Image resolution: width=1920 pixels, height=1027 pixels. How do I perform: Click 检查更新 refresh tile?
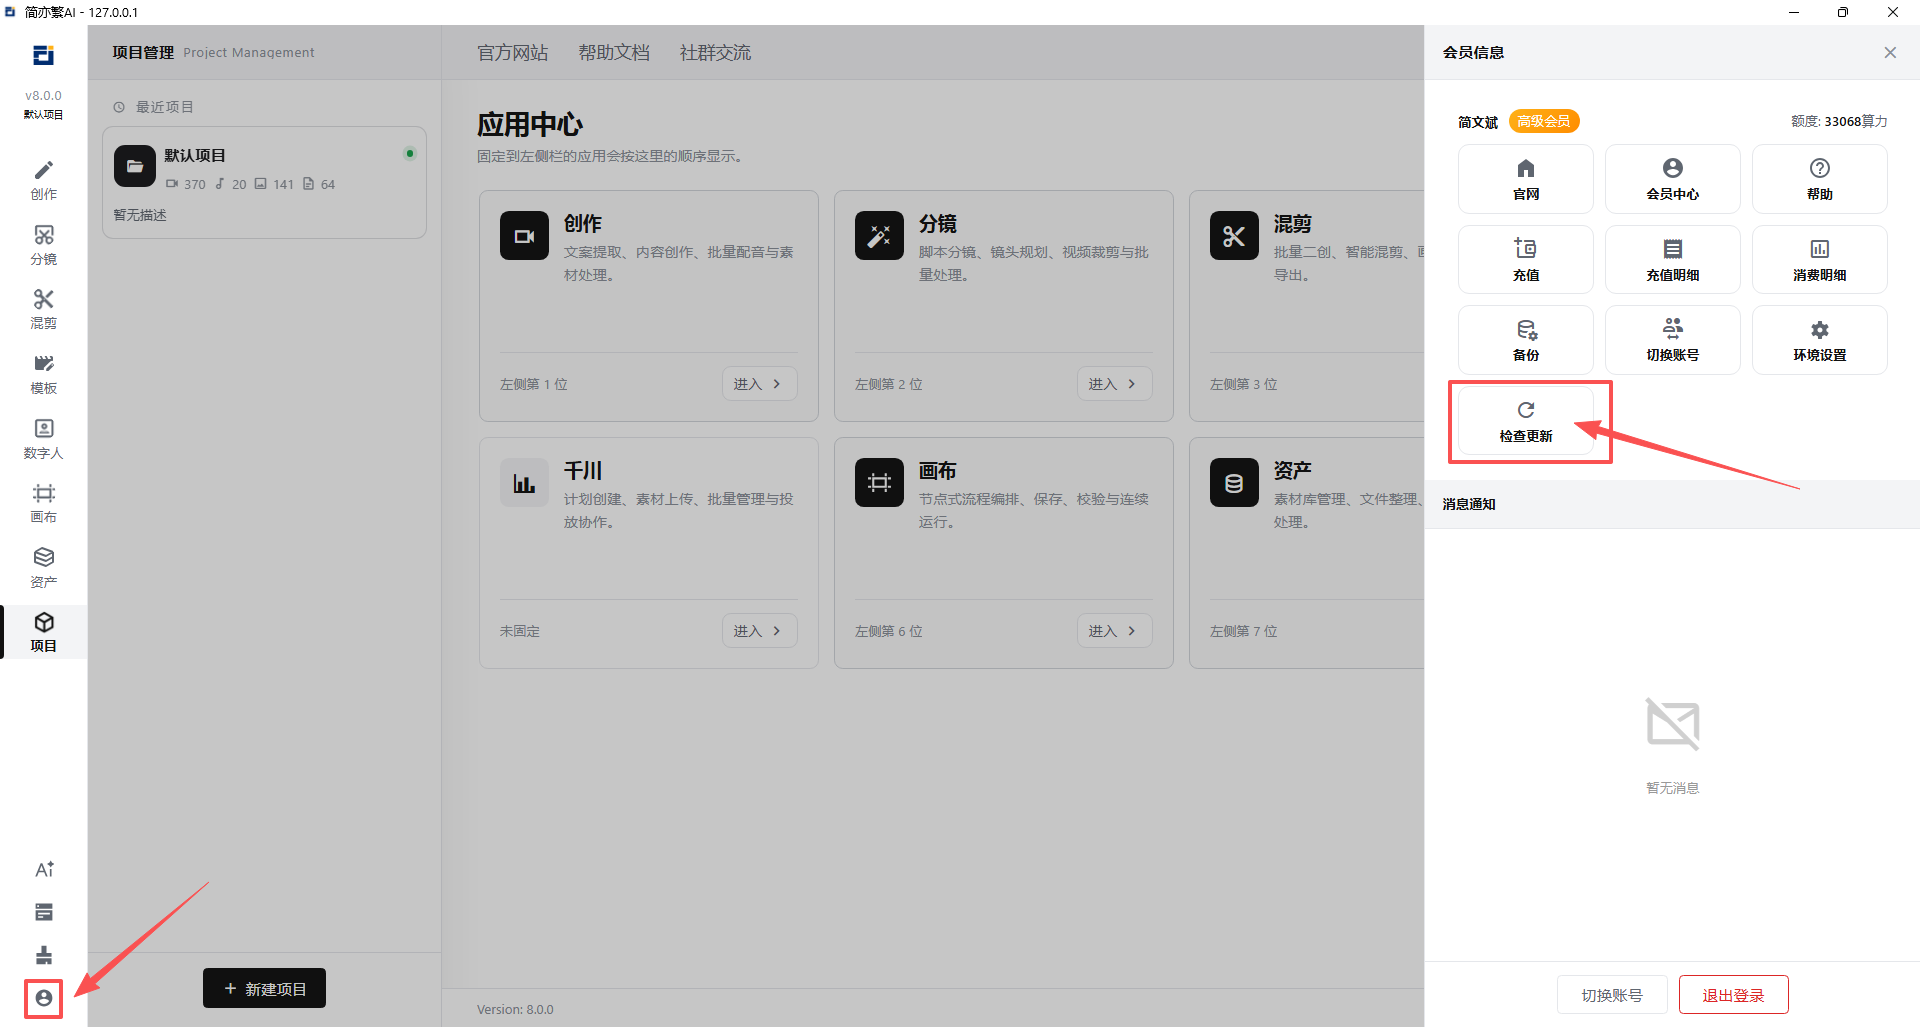click(1526, 421)
